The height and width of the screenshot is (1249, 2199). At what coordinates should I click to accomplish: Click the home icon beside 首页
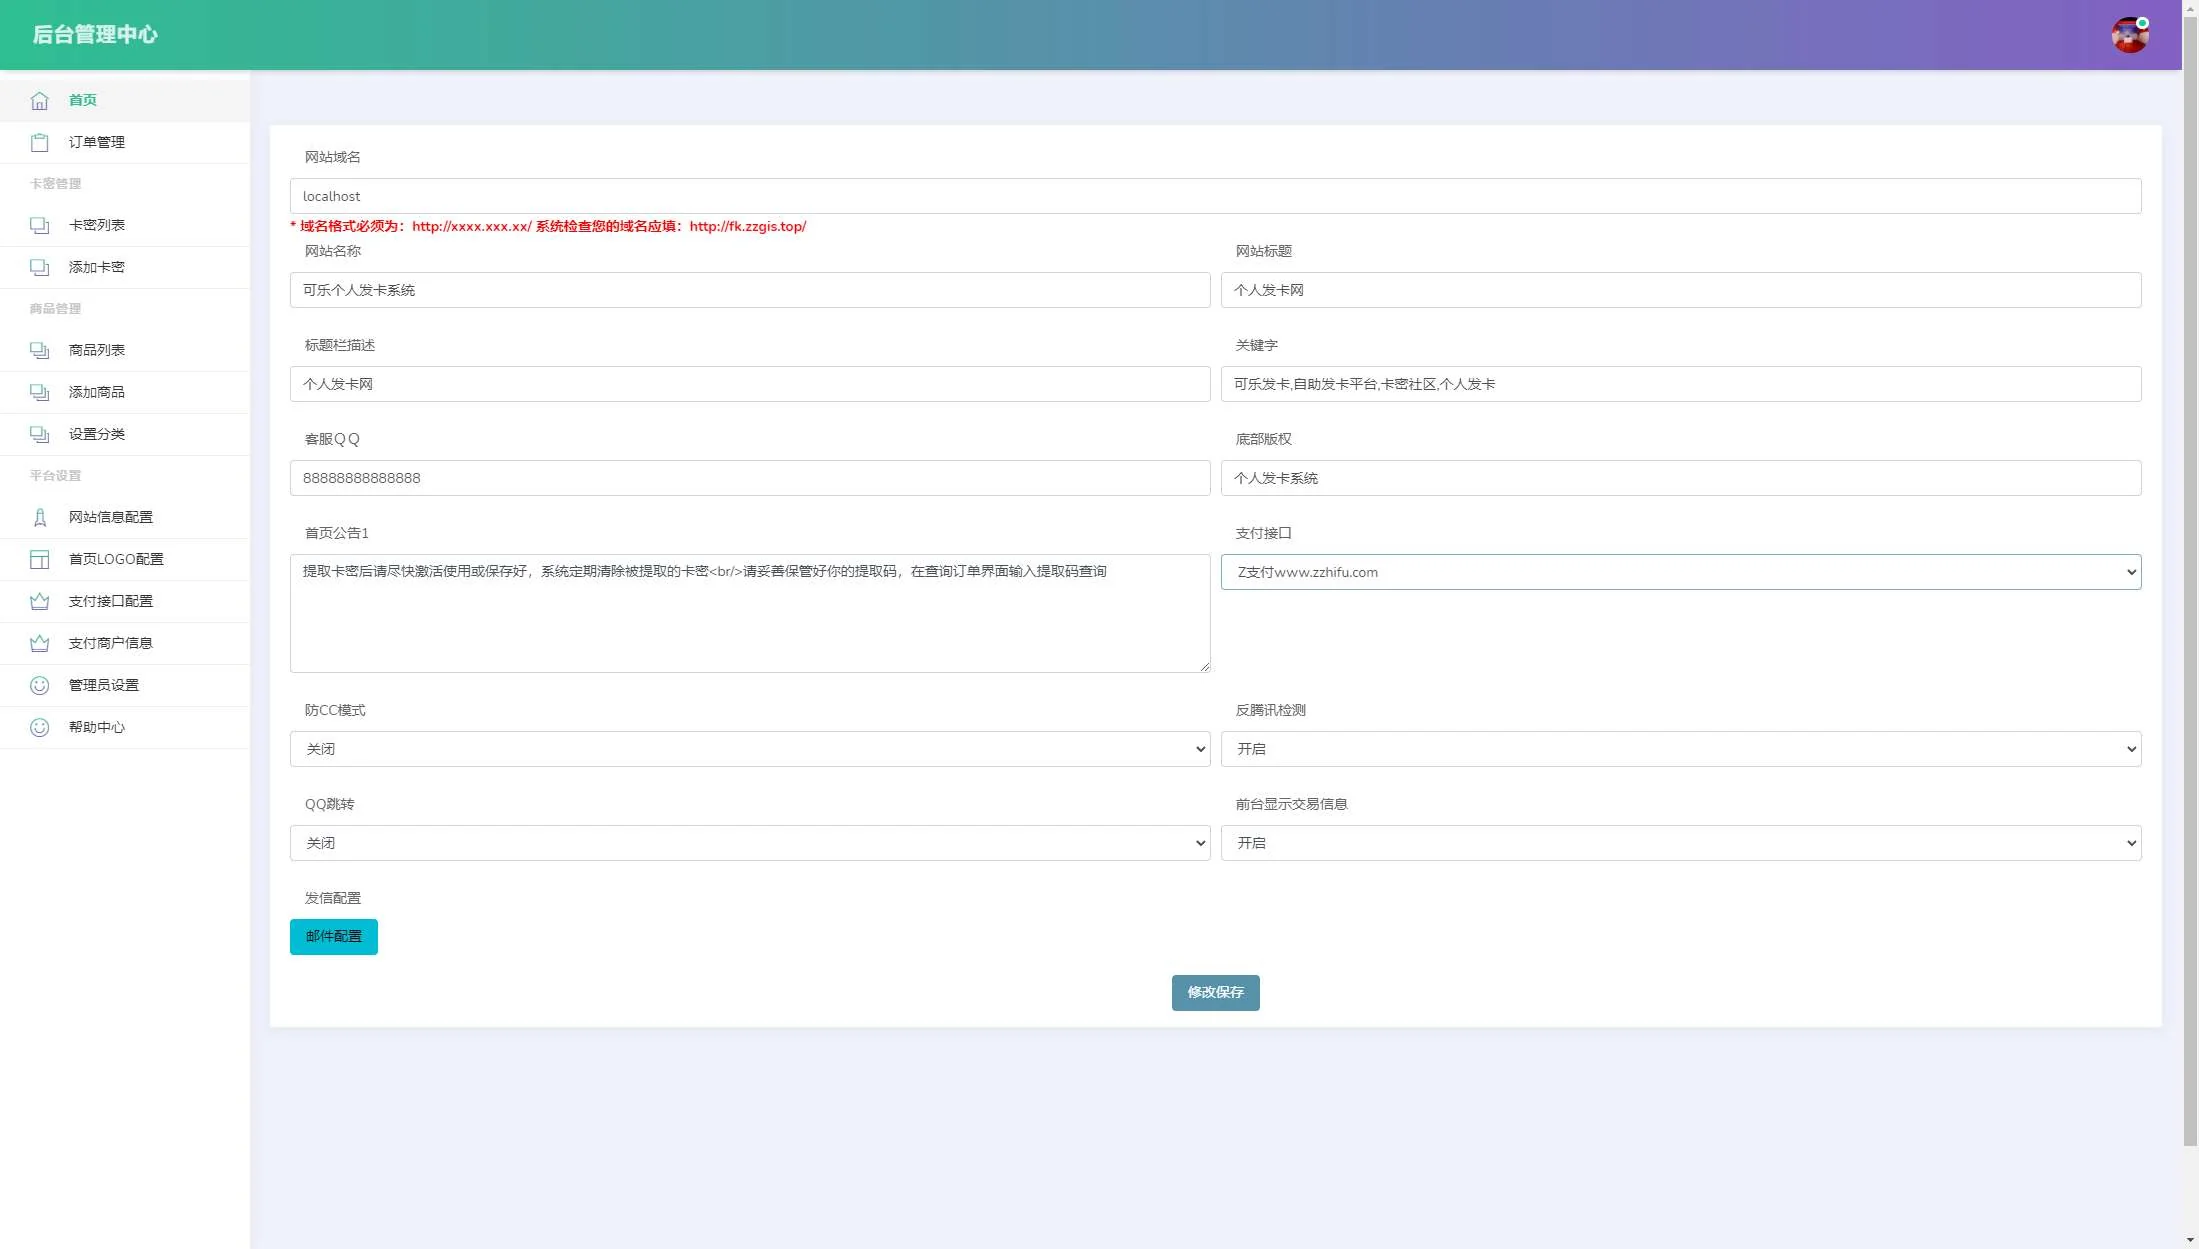click(39, 101)
